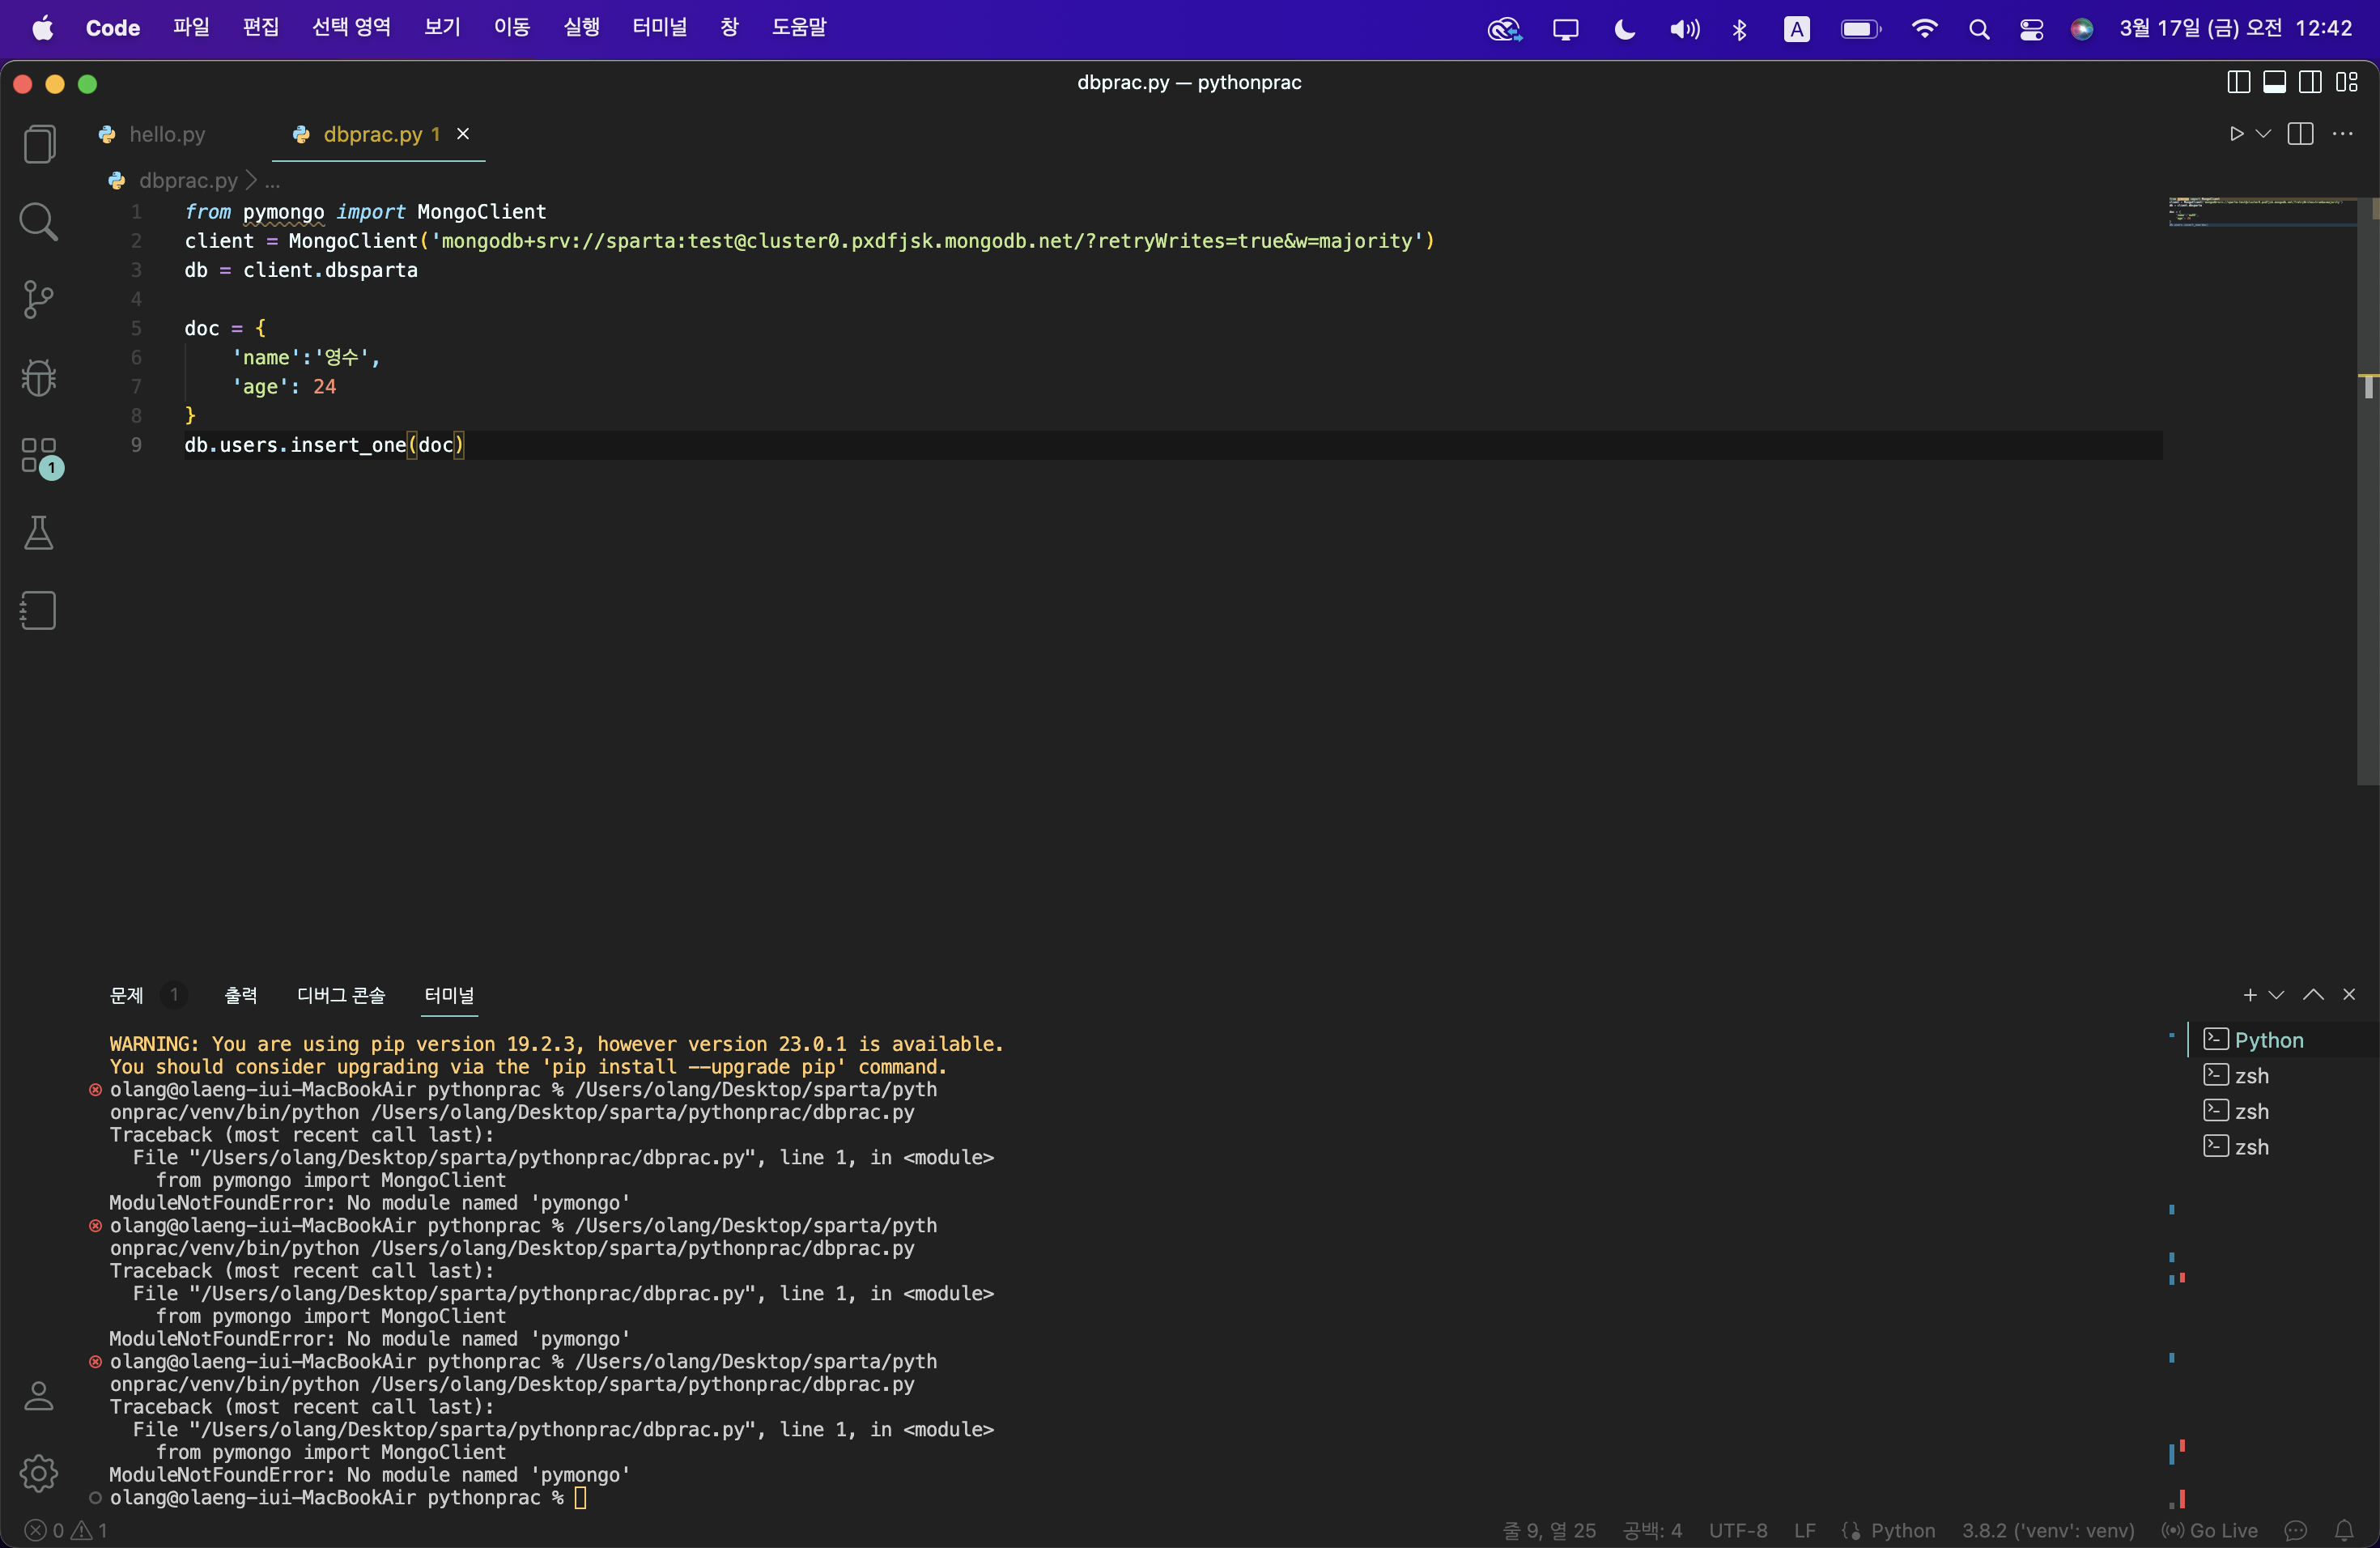Image resolution: width=2380 pixels, height=1548 pixels.
Task: Open the 도움말 menu
Action: click(799, 28)
